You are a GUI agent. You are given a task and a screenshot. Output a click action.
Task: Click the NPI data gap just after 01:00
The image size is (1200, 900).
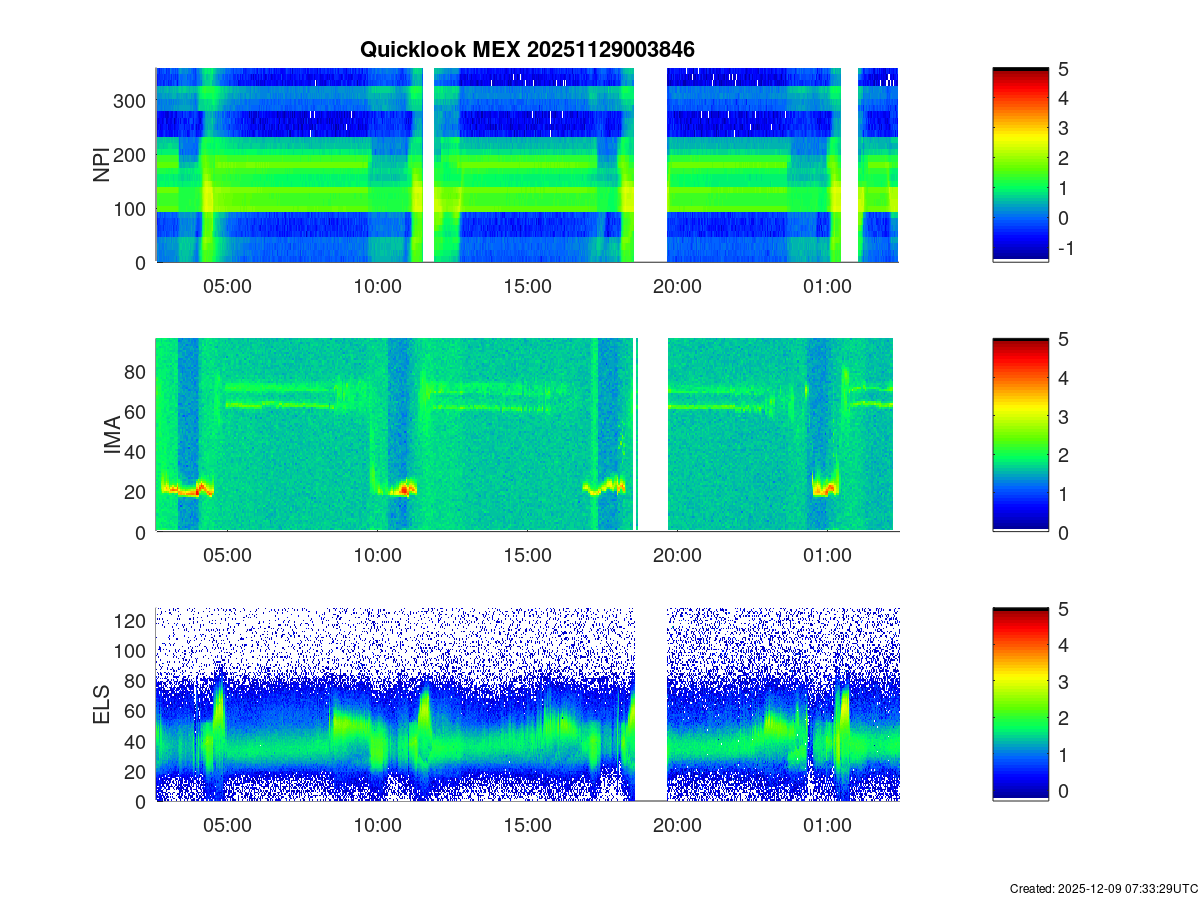point(849,165)
